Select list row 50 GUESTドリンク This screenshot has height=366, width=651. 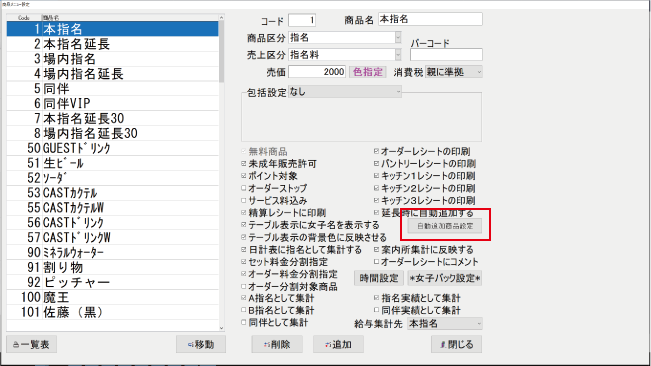coord(113,148)
